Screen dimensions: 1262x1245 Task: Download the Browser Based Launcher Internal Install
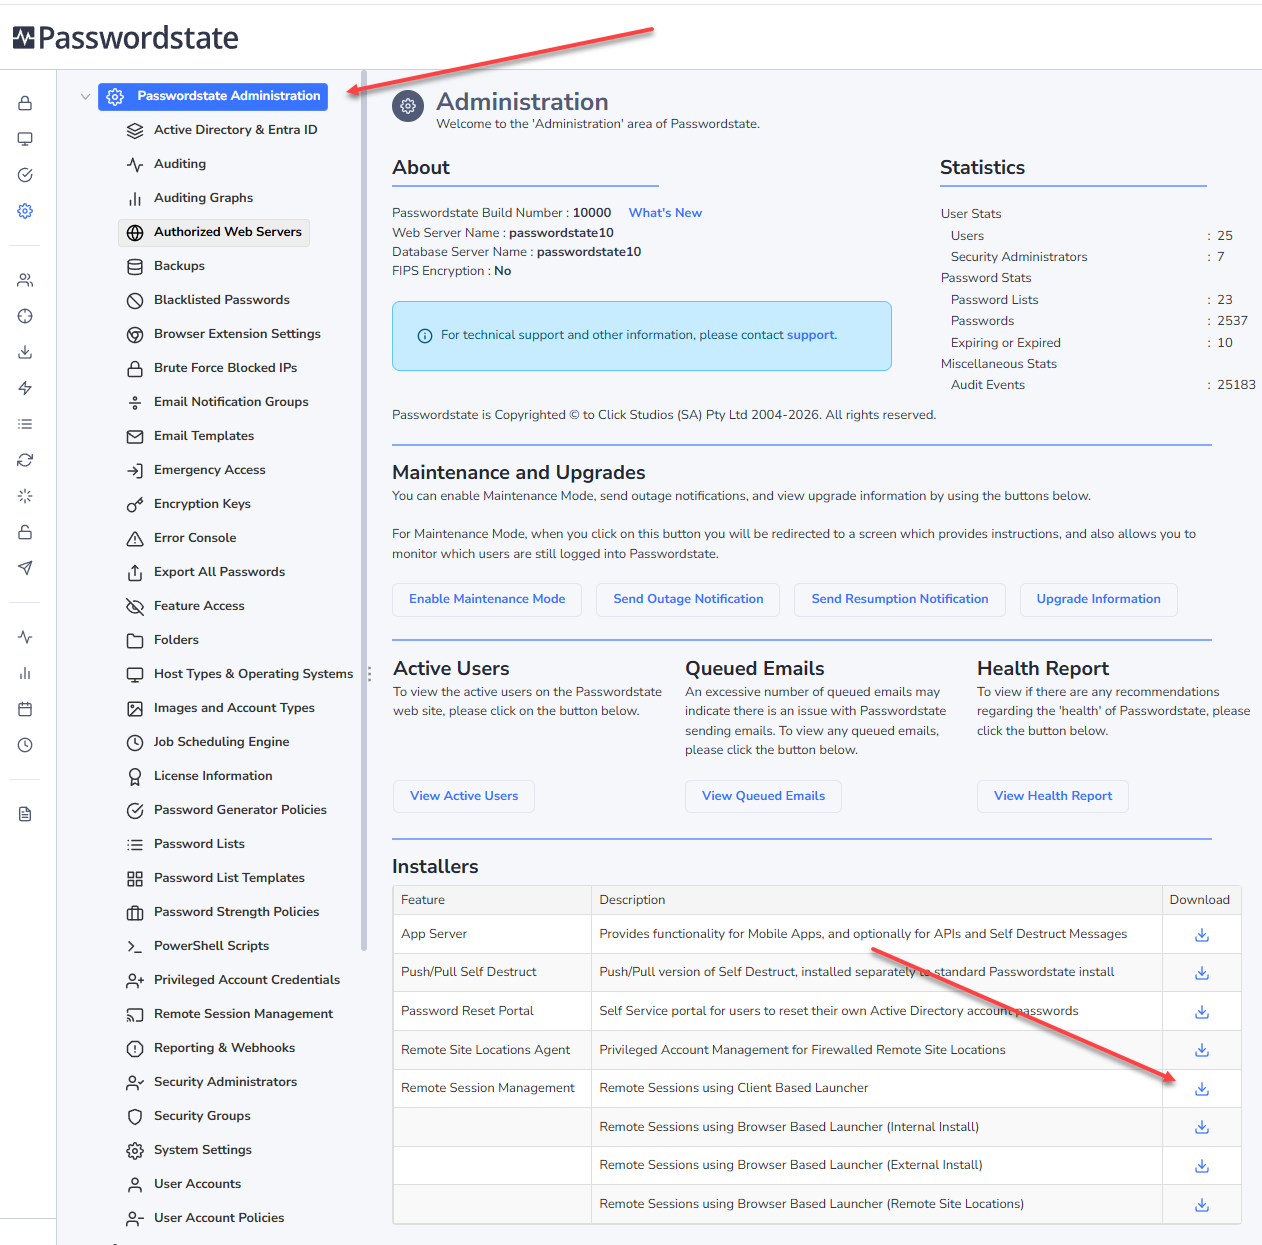click(x=1202, y=1127)
